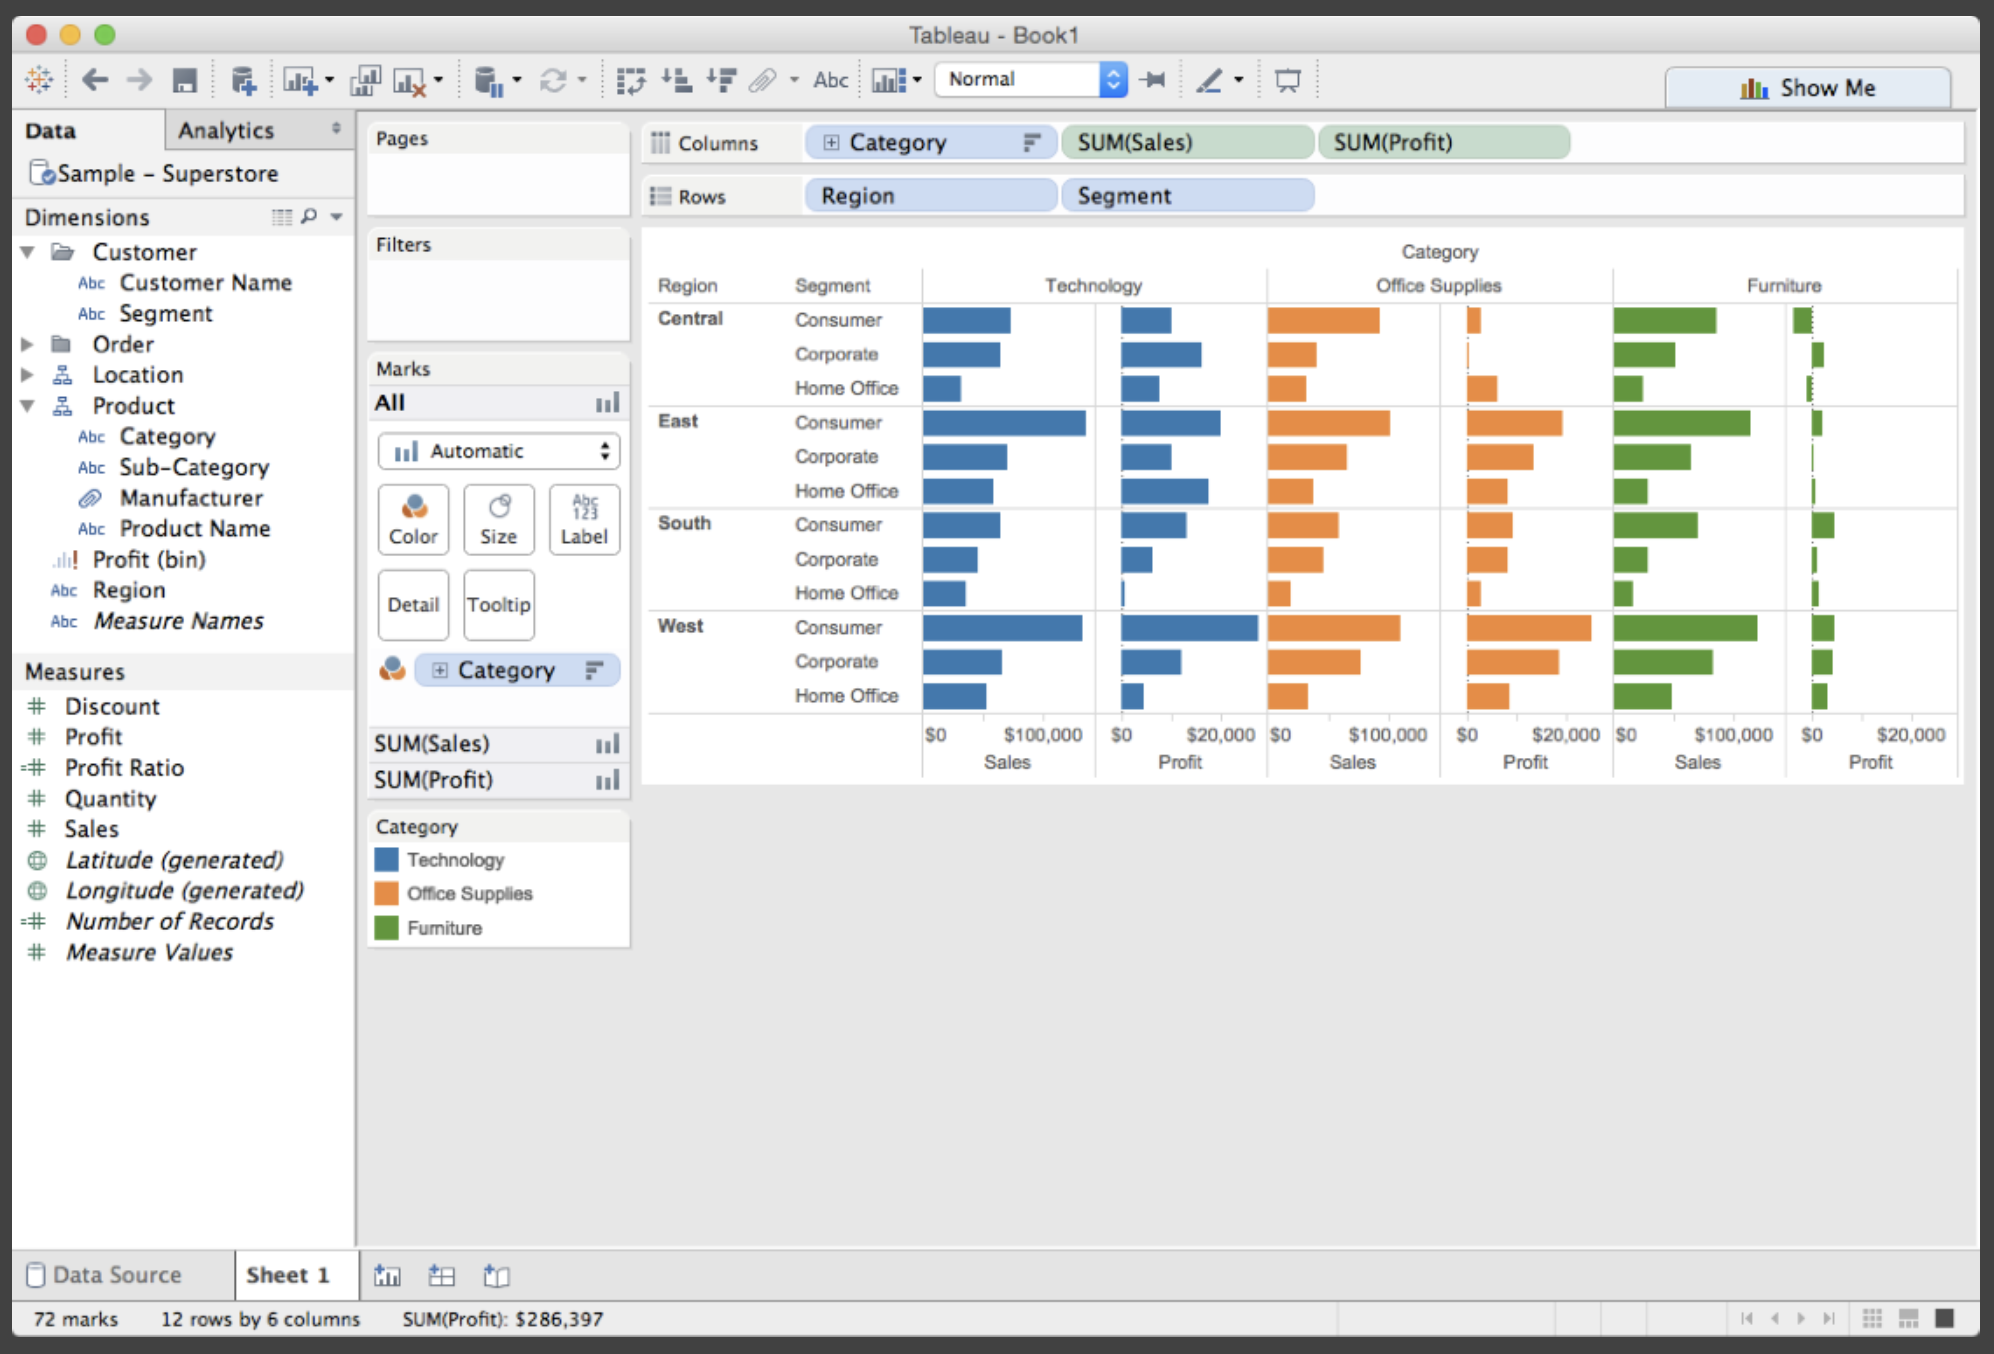Click the Fix Axes pin icon
The image size is (1994, 1354).
1153,80
